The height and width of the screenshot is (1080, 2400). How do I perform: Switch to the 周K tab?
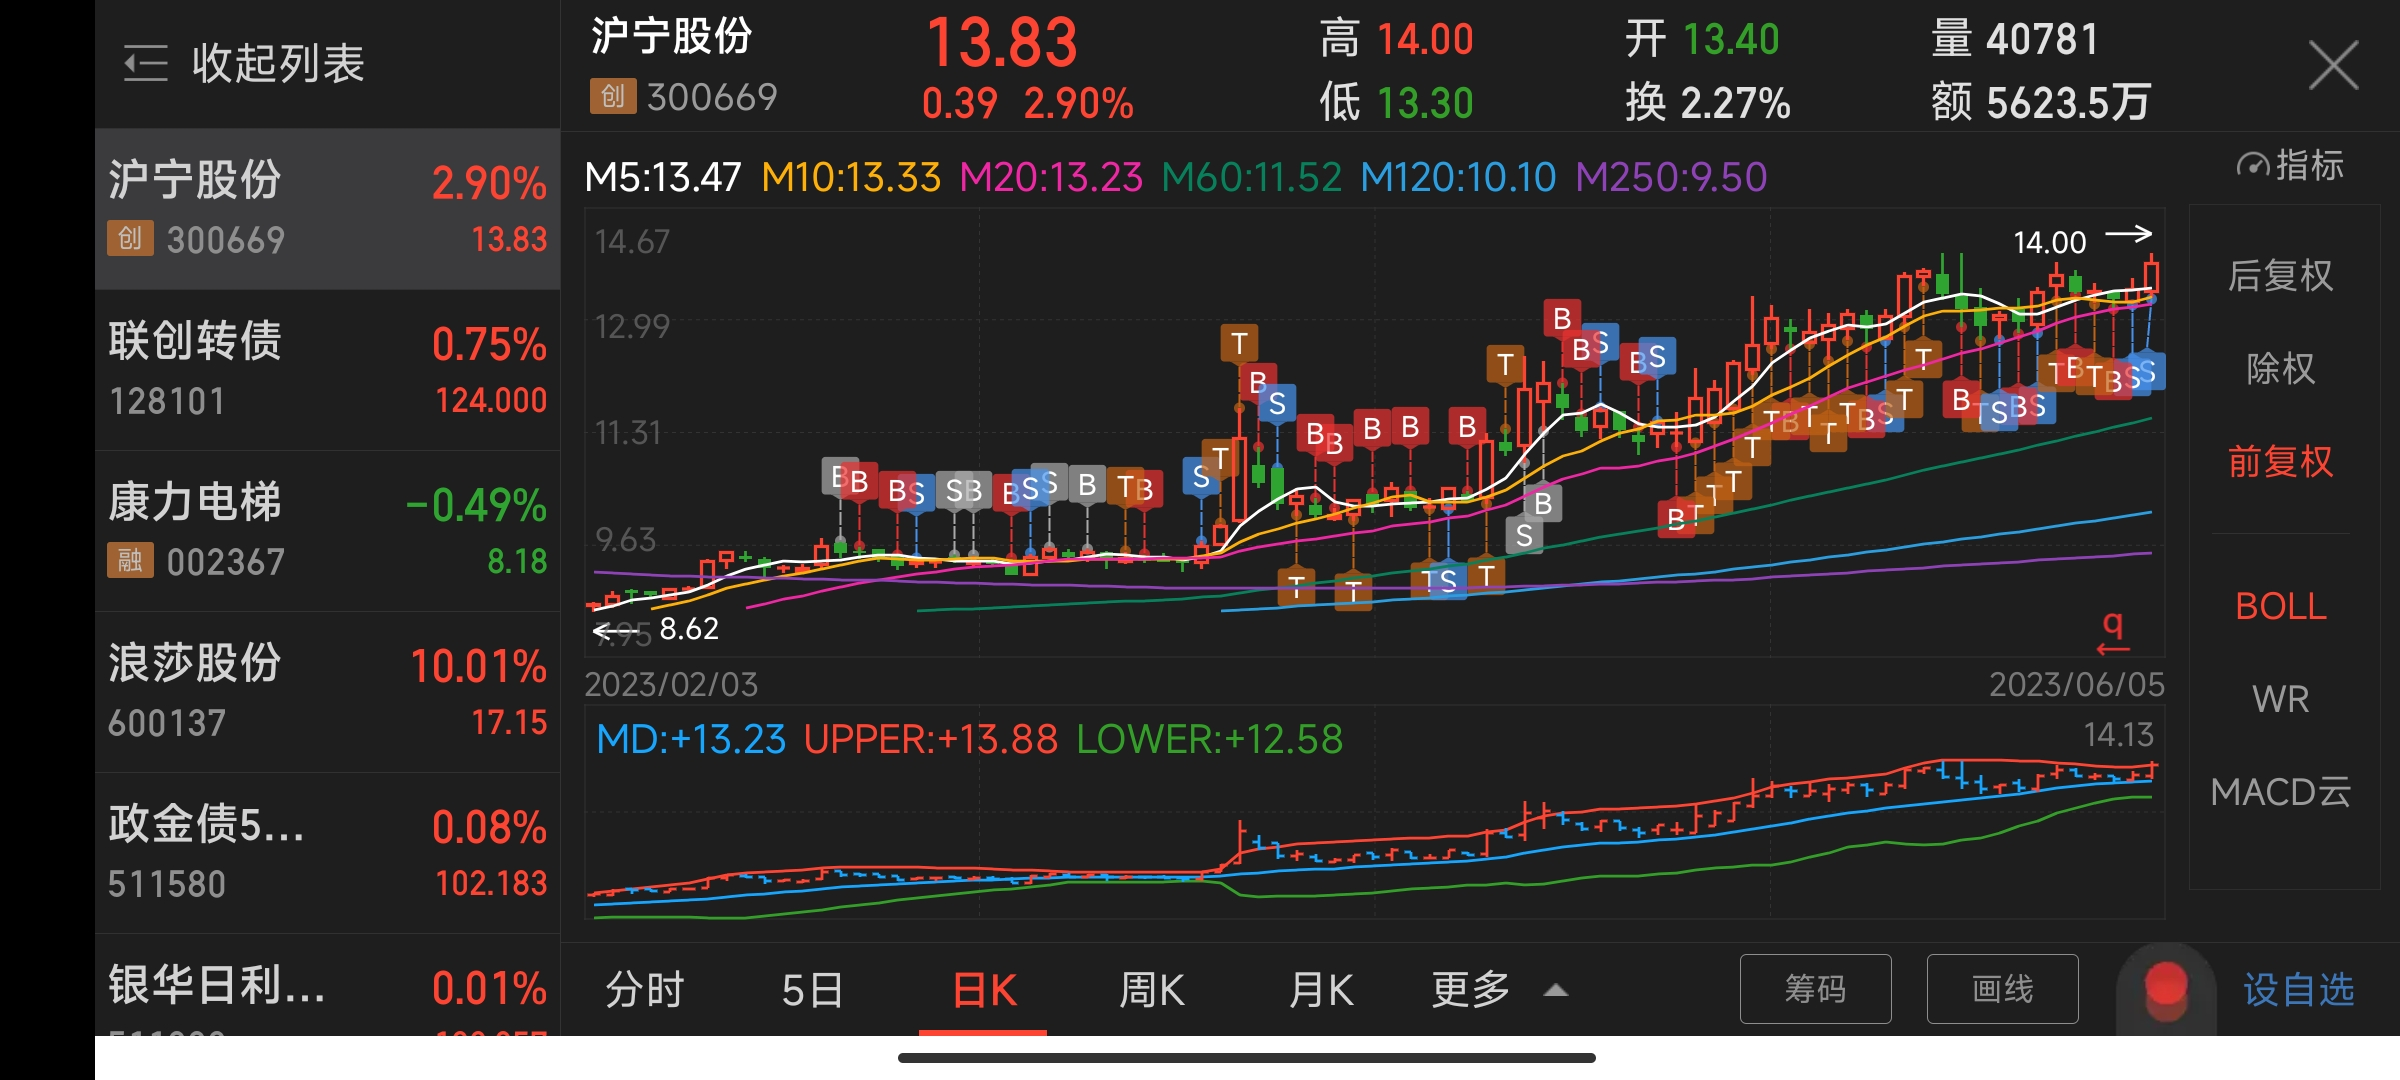(1151, 990)
